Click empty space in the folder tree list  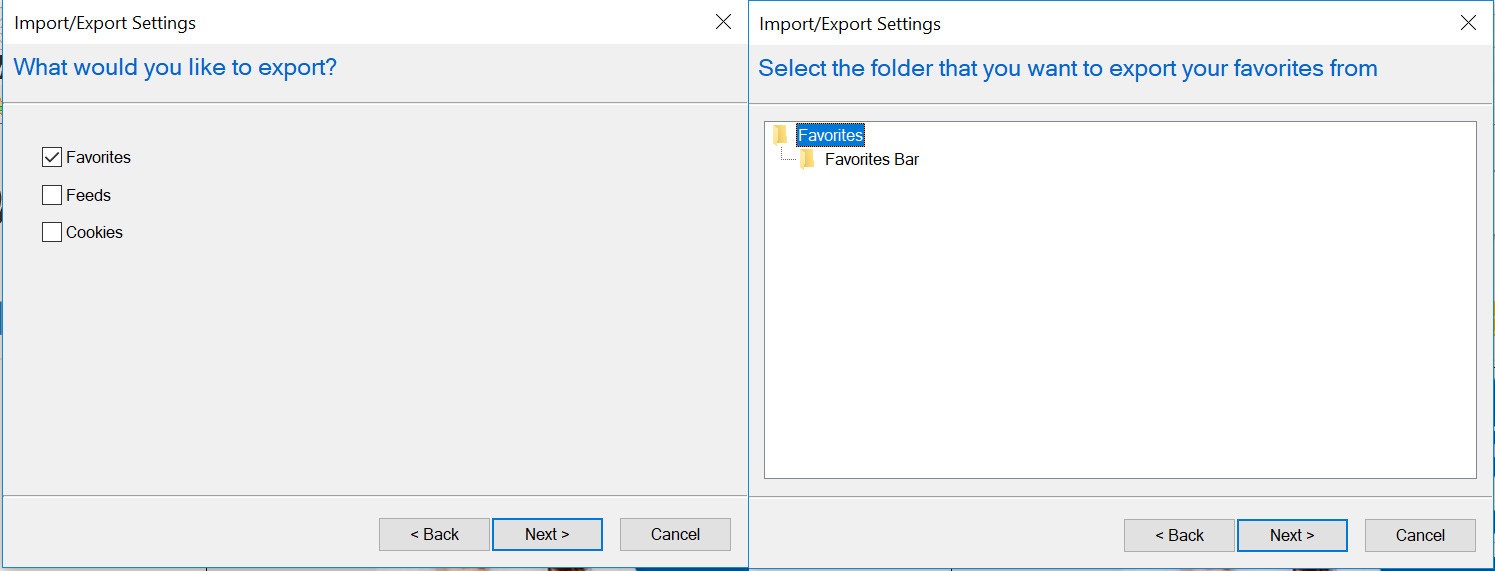(x=1120, y=330)
